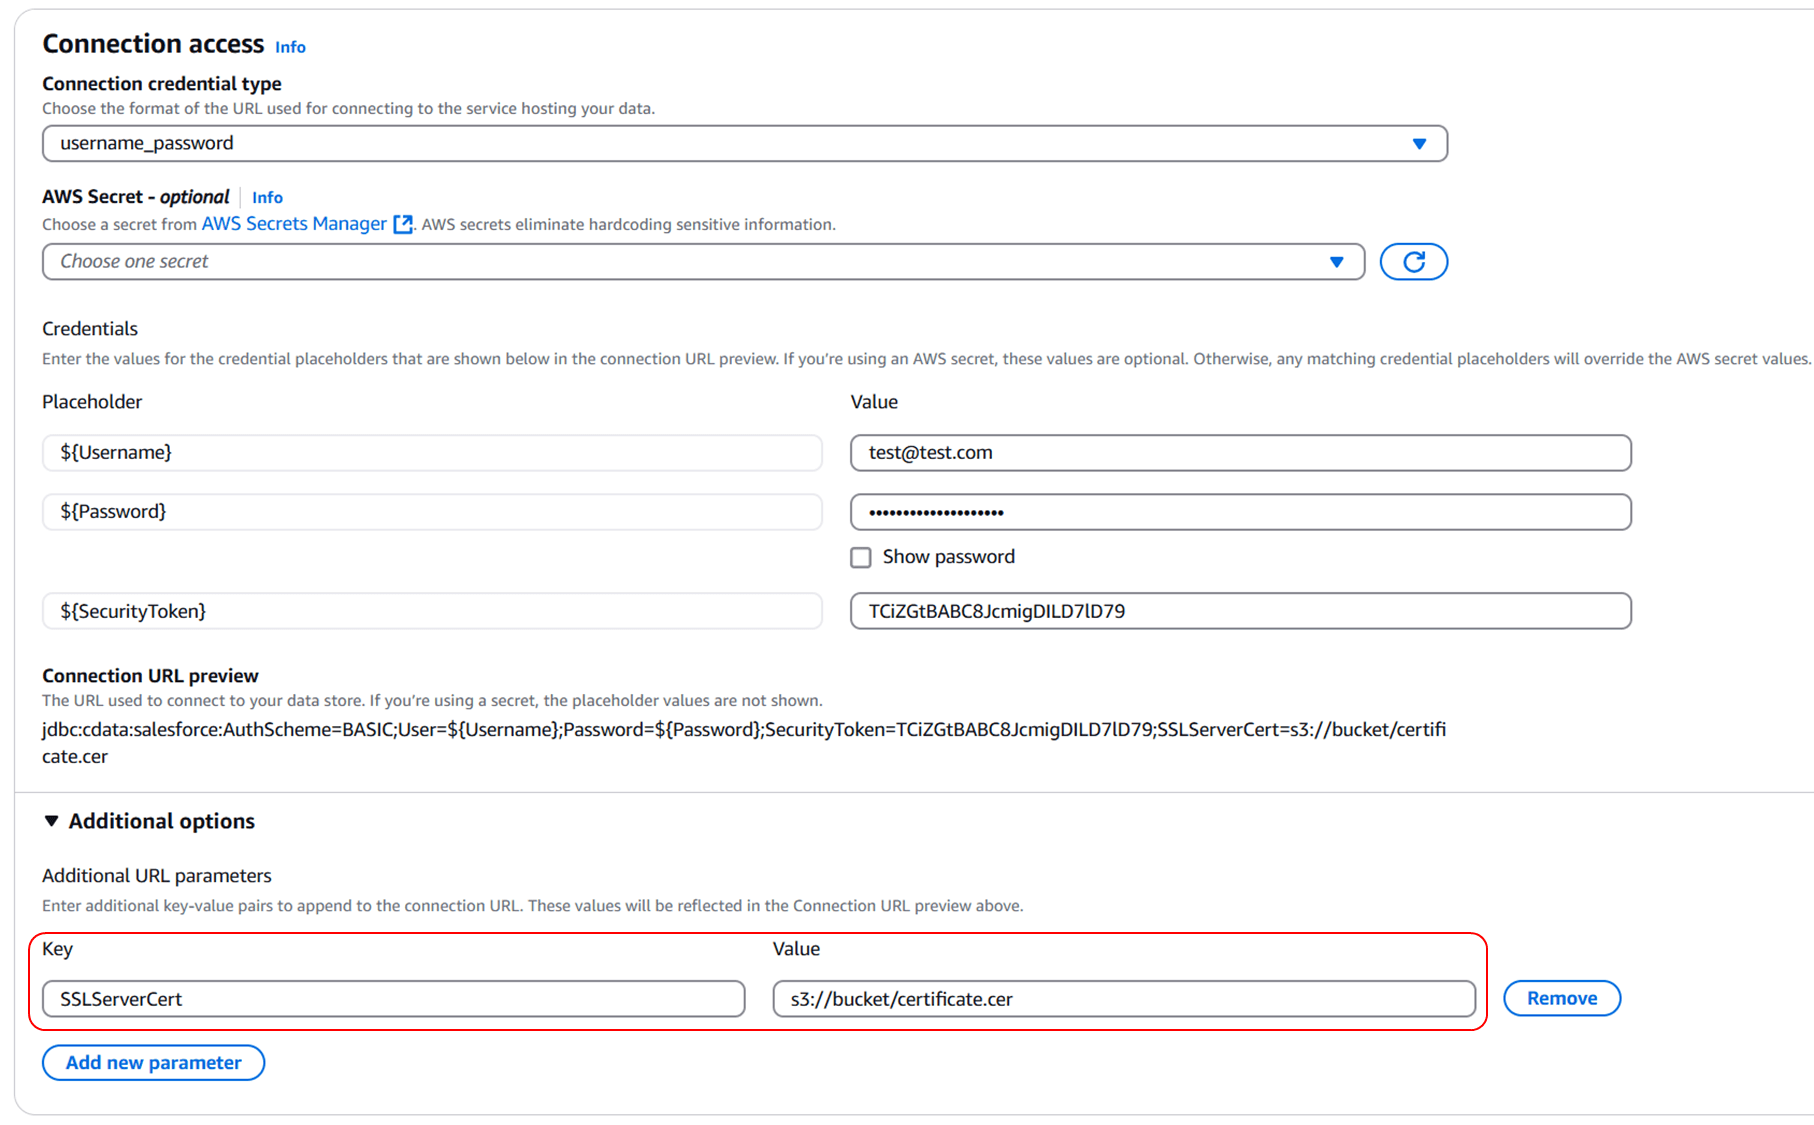Collapse the Additional options section triangle
Viewport: 1814px width, 1125px height.
[50, 820]
